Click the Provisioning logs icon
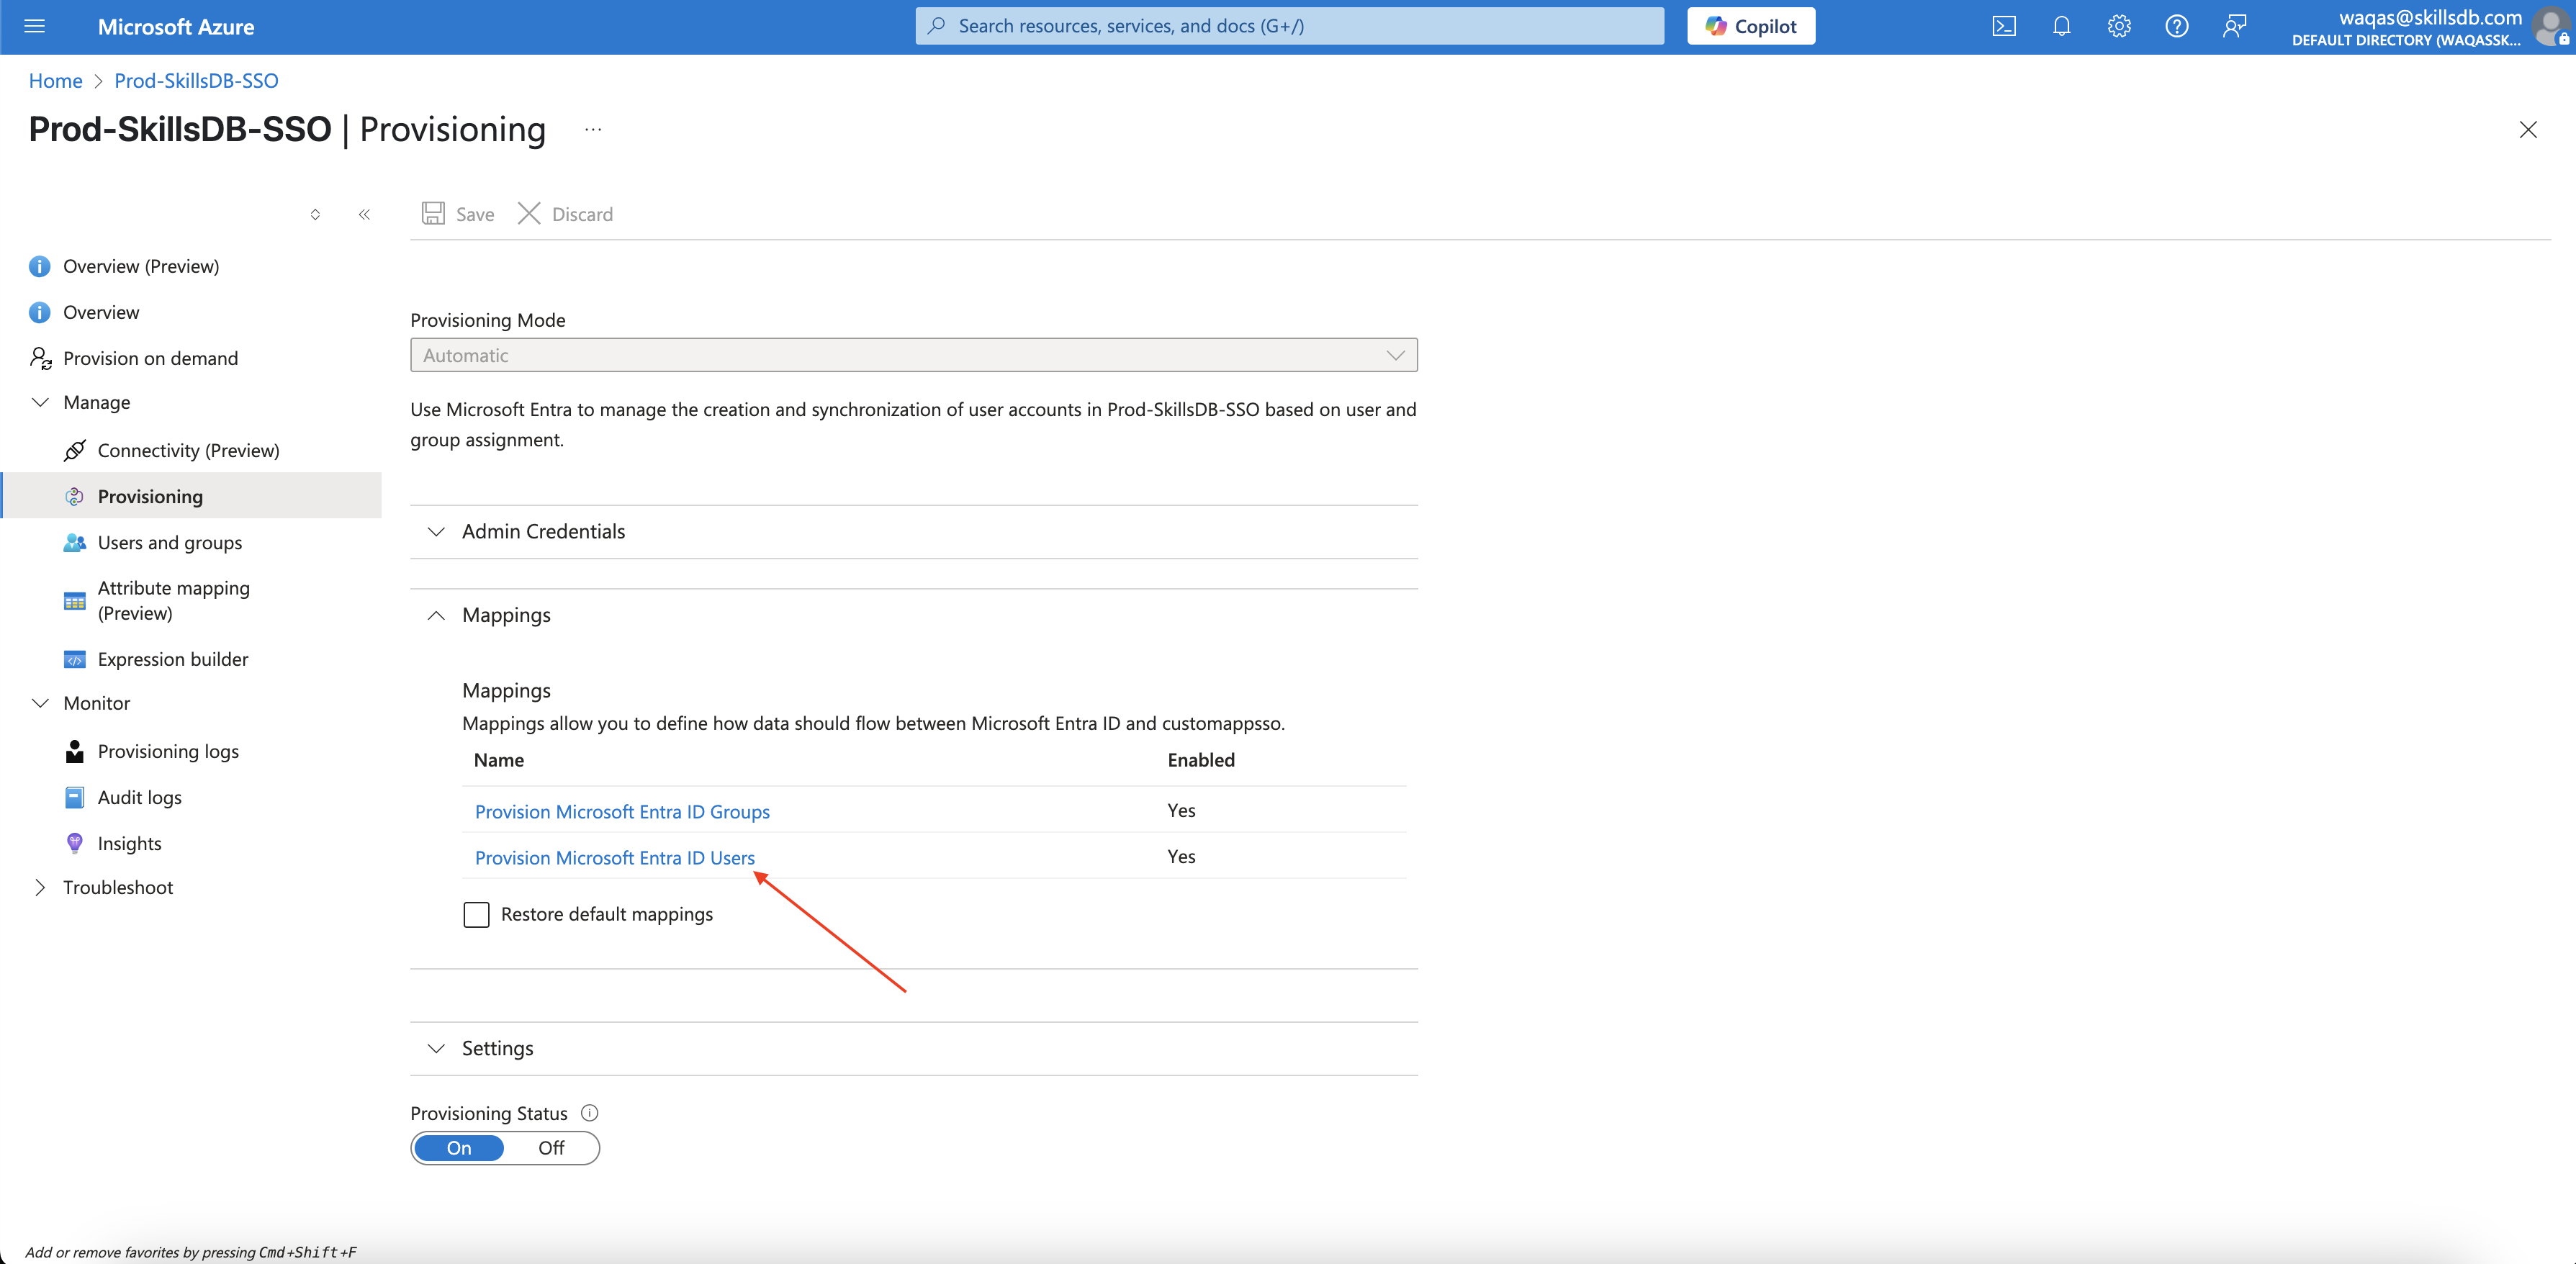 pyautogui.click(x=74, y=751)
